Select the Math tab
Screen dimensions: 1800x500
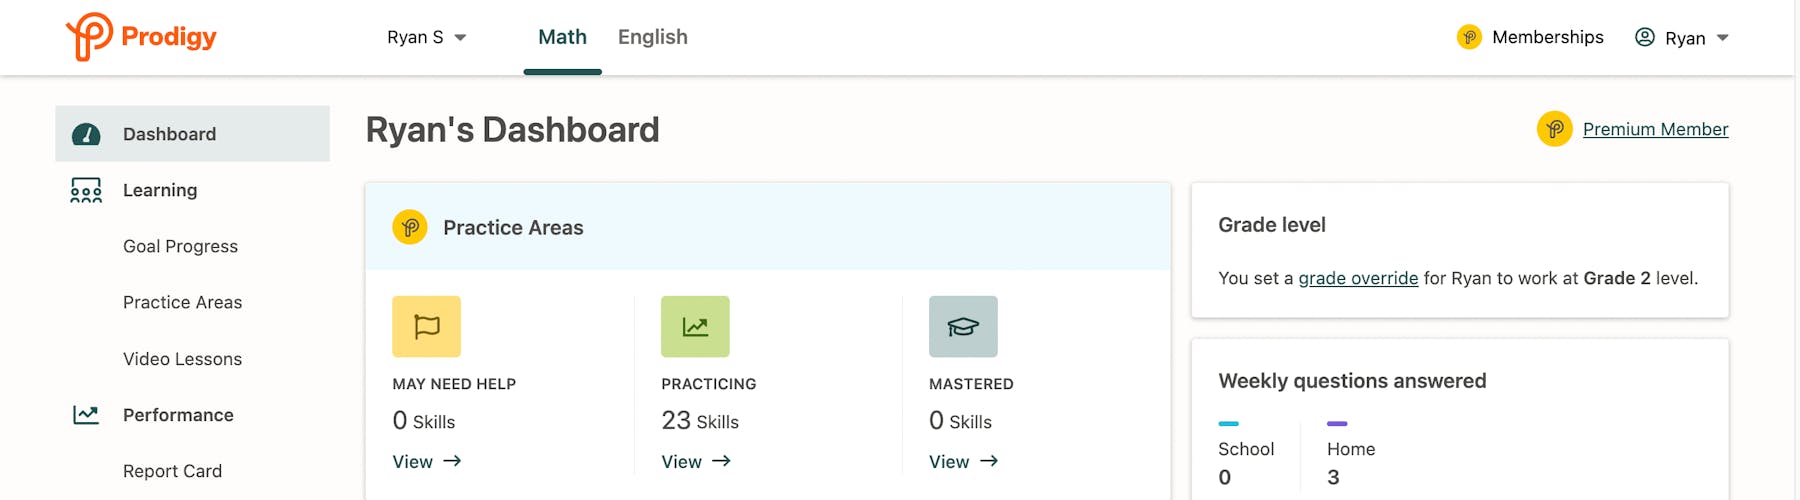[562, 37]
